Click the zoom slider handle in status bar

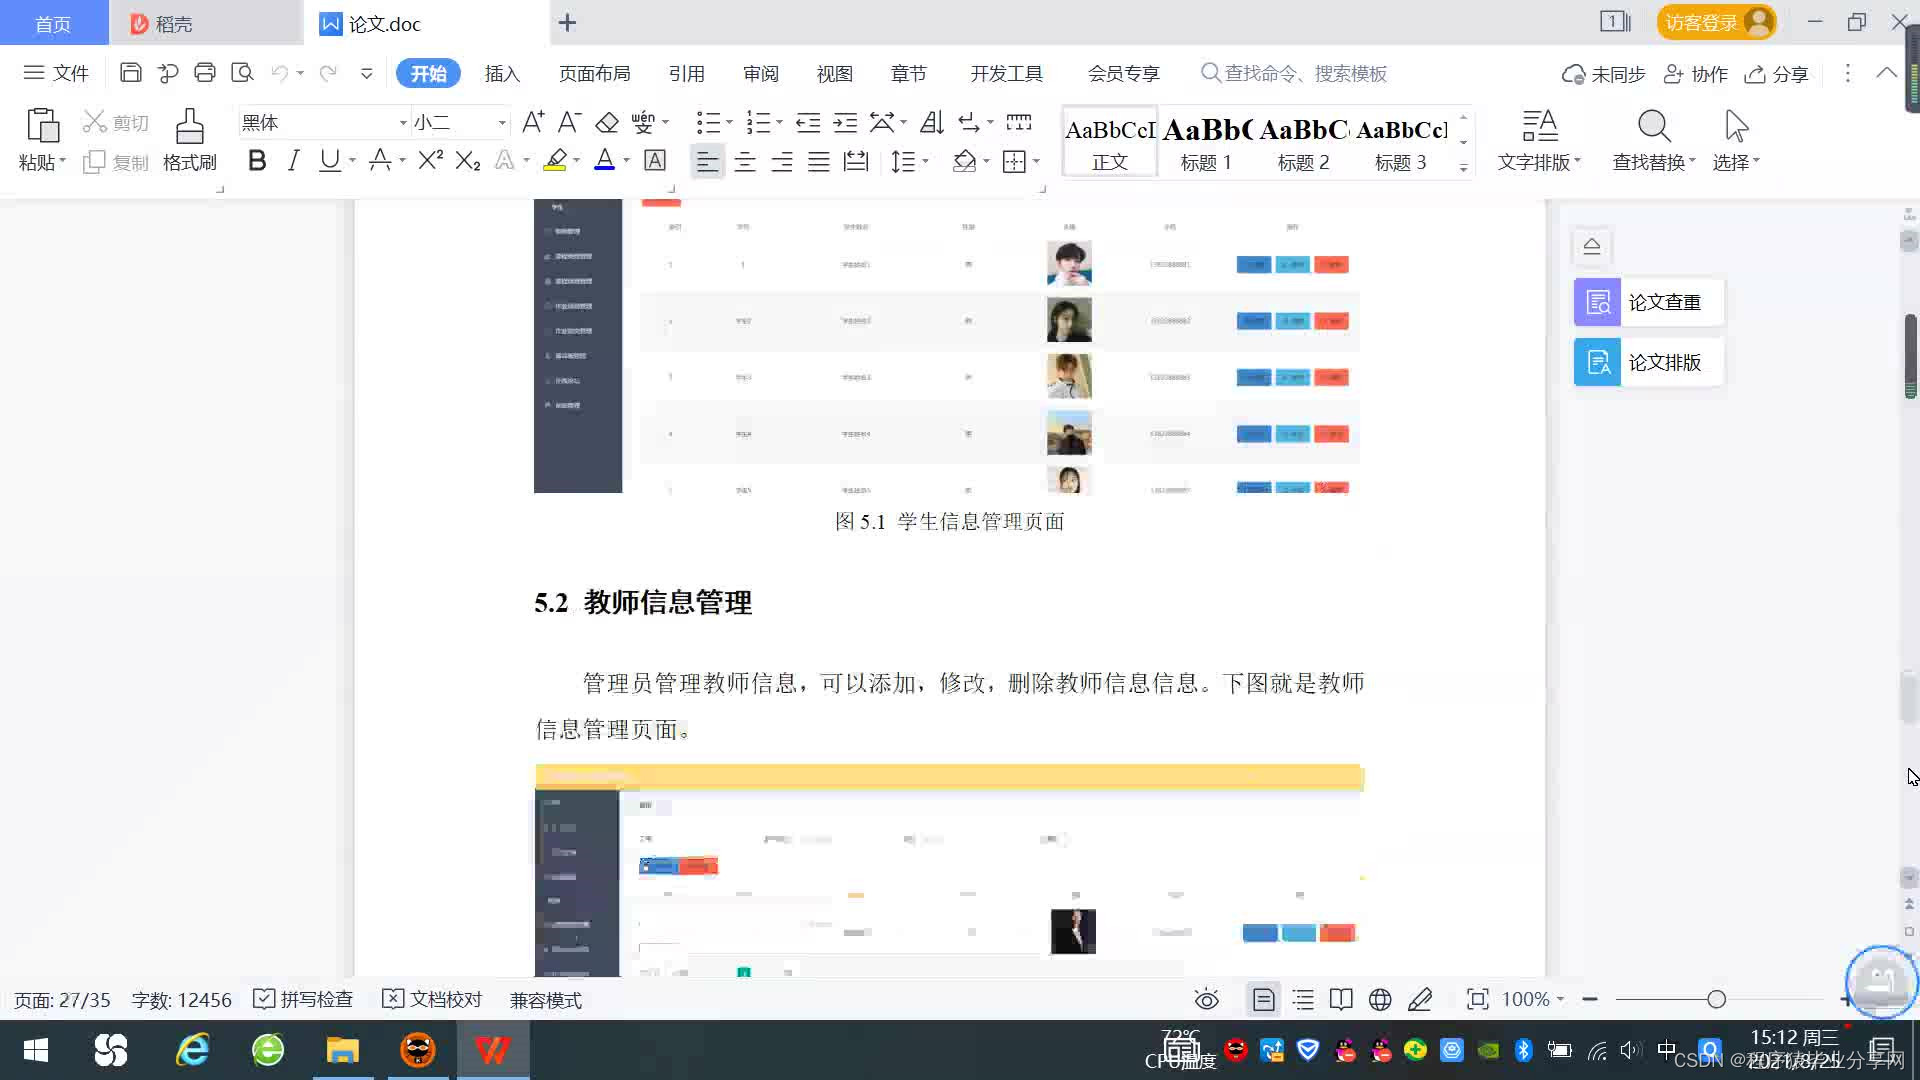tap(1716, 1000)
